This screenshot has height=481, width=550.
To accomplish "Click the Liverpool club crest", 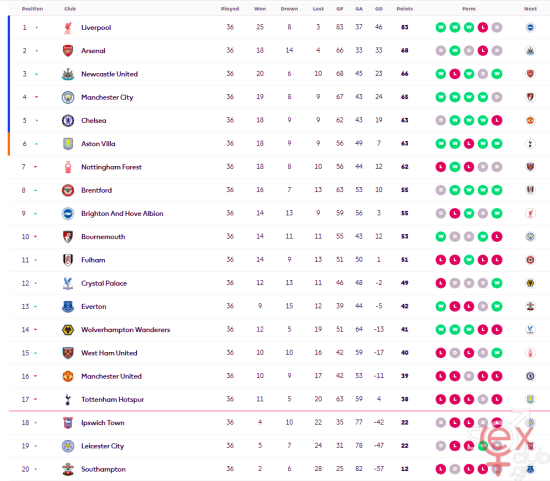I will click(x=68, y=28).
